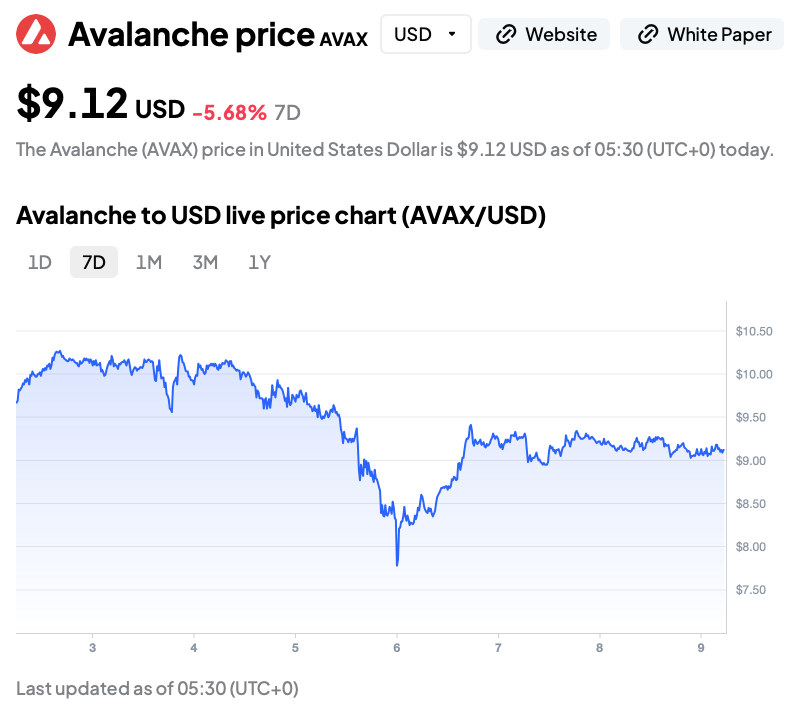Click the -5.68% weekly change figure
The image size is (808, 716).
click(229, 112)
